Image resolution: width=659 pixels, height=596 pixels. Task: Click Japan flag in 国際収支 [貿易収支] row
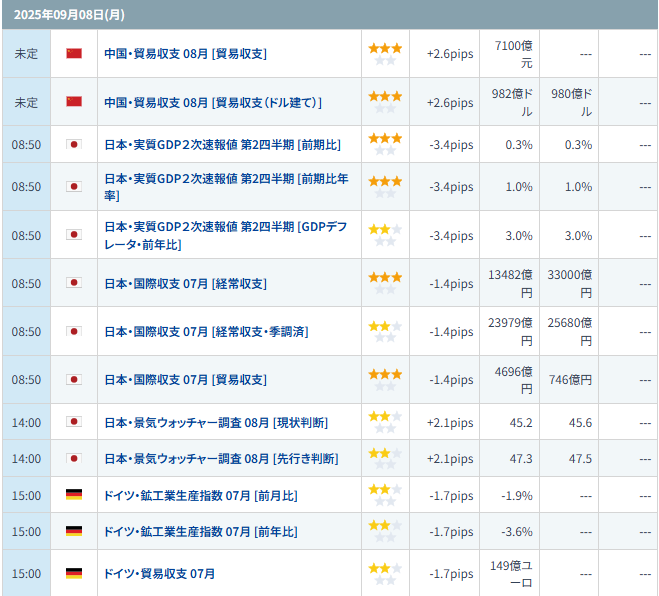coord(74,380)
